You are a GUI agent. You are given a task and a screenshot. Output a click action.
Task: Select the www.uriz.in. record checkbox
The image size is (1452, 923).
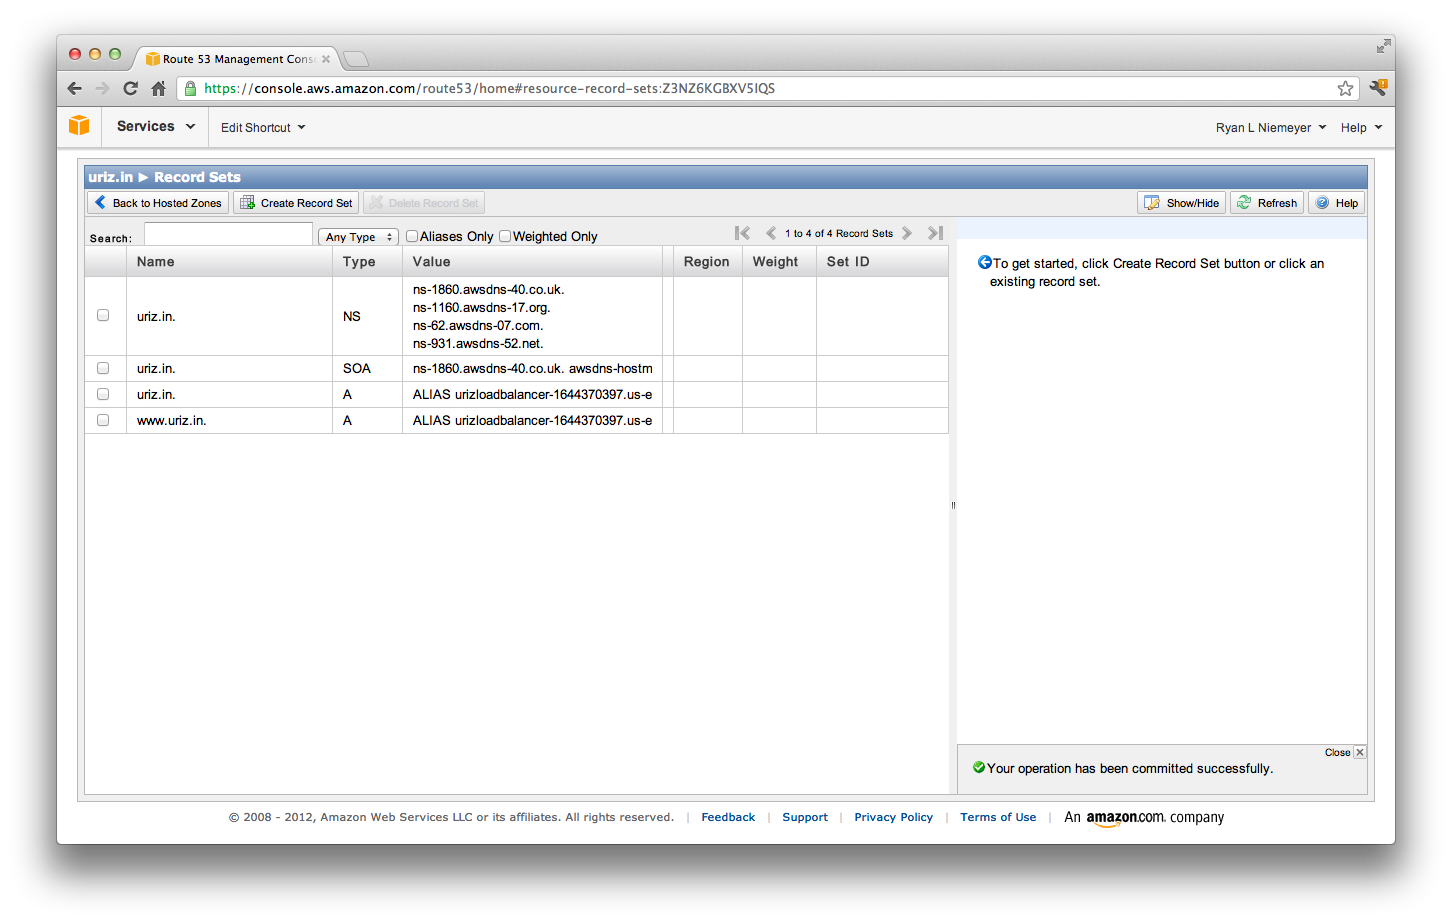coord(103,420)
